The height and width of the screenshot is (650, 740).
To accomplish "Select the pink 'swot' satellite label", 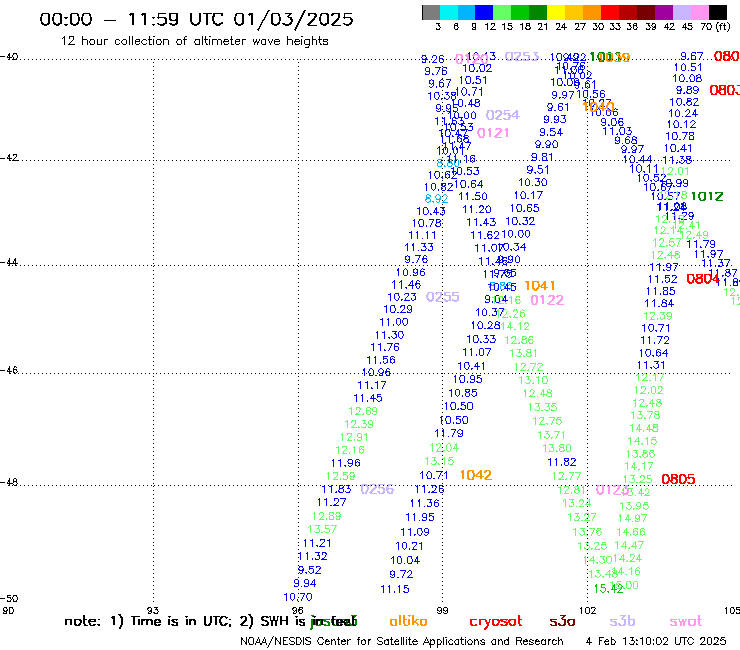I will (685, 621).
